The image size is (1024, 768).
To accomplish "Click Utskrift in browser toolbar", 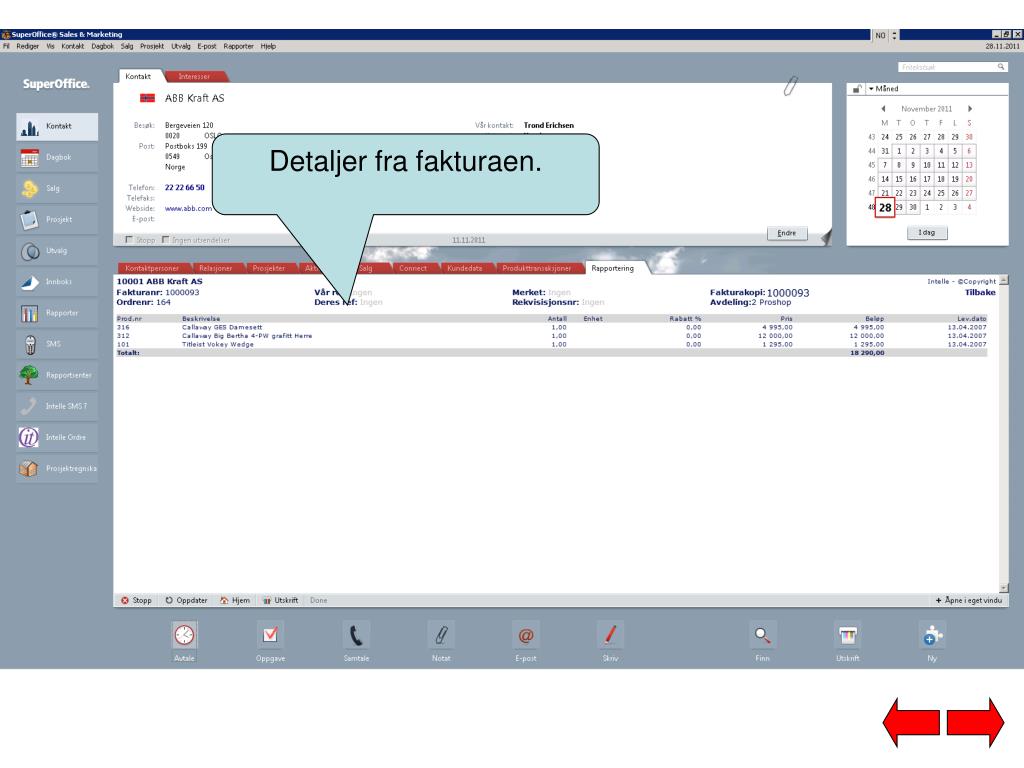I will coord(281,600).
